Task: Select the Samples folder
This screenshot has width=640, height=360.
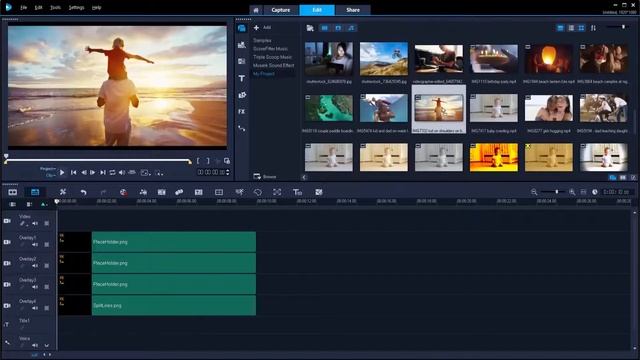Action: [262, 40]
